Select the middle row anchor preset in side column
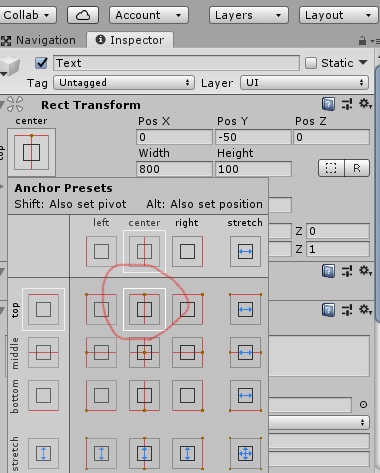The width and height of the screenshot is (380, 473). coord(43,352)
